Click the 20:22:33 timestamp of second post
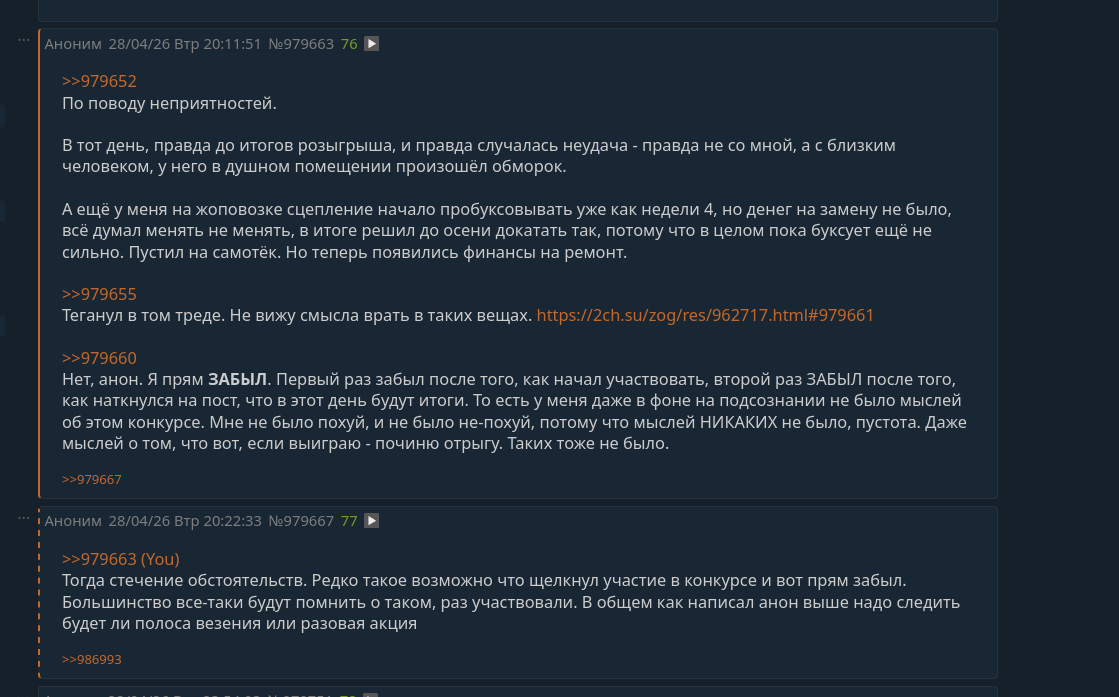The image size is (1119, 697). [232, 522]
